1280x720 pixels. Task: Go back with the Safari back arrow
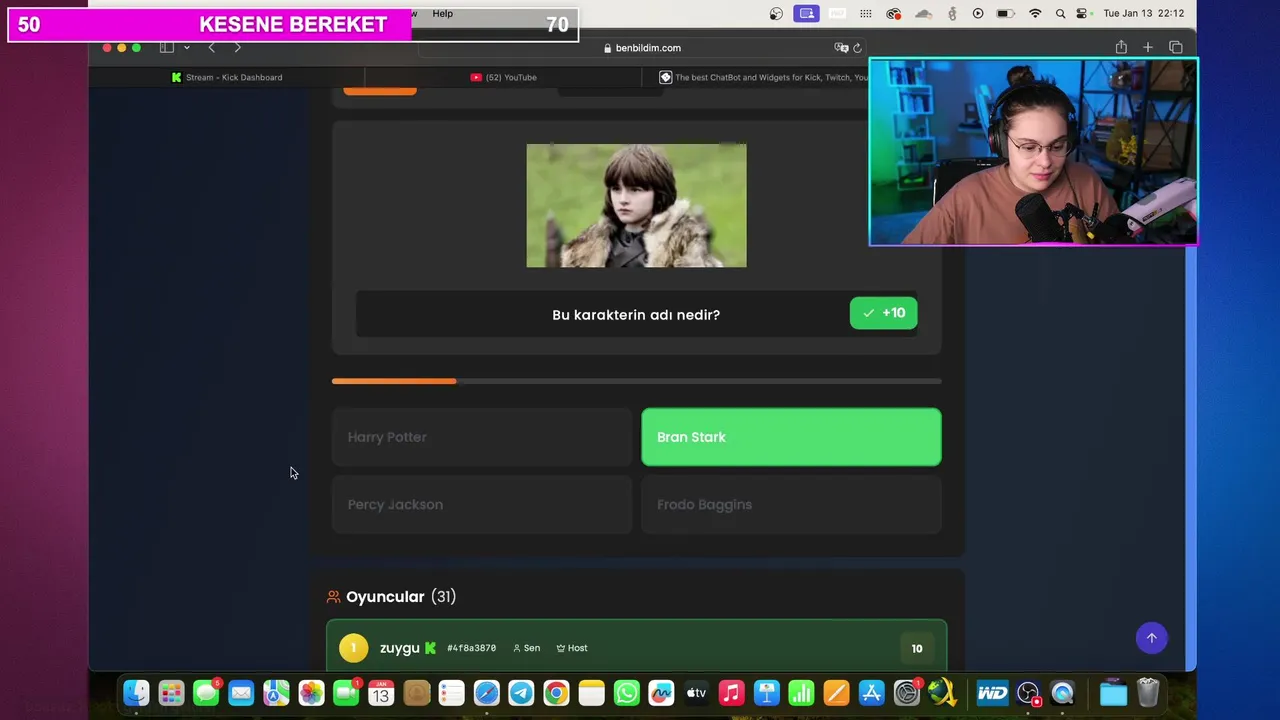211,47
